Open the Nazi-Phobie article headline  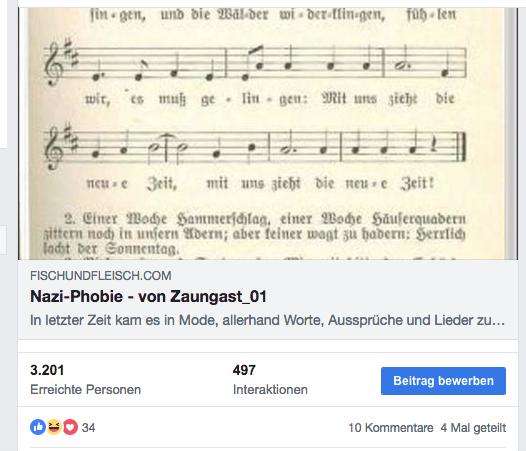149,297
